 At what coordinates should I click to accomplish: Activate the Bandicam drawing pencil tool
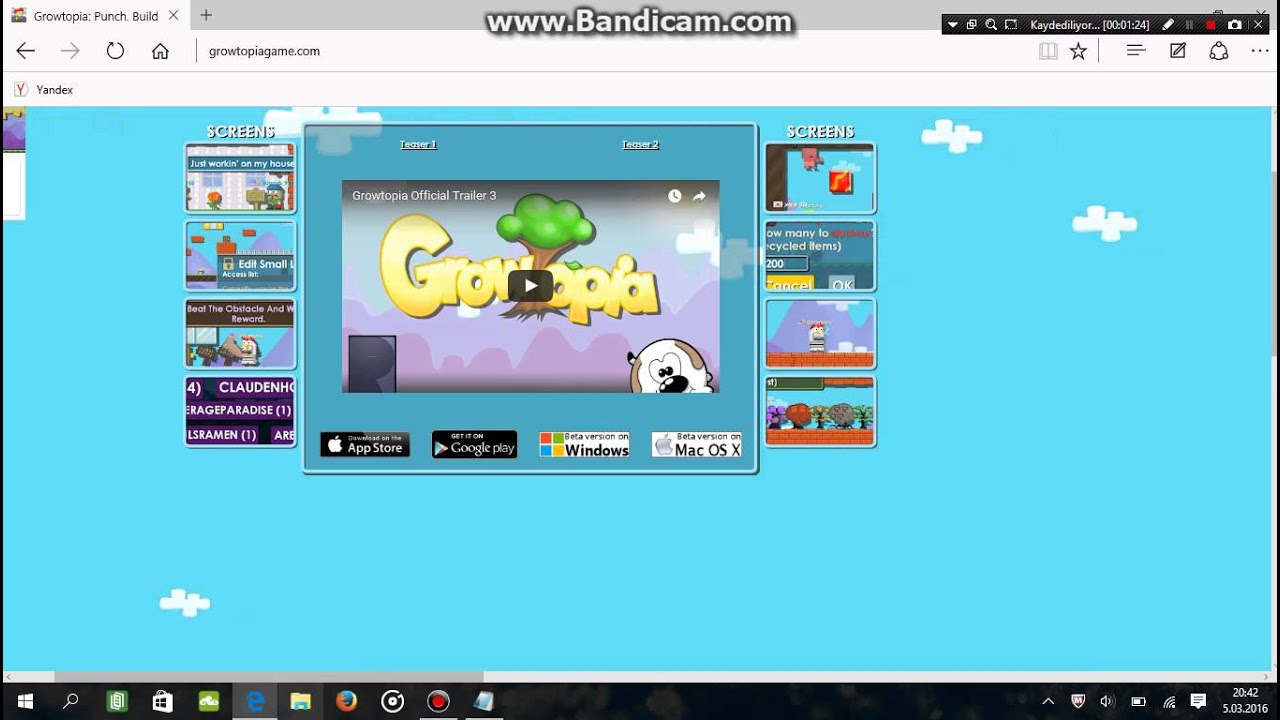point(1168,25)
